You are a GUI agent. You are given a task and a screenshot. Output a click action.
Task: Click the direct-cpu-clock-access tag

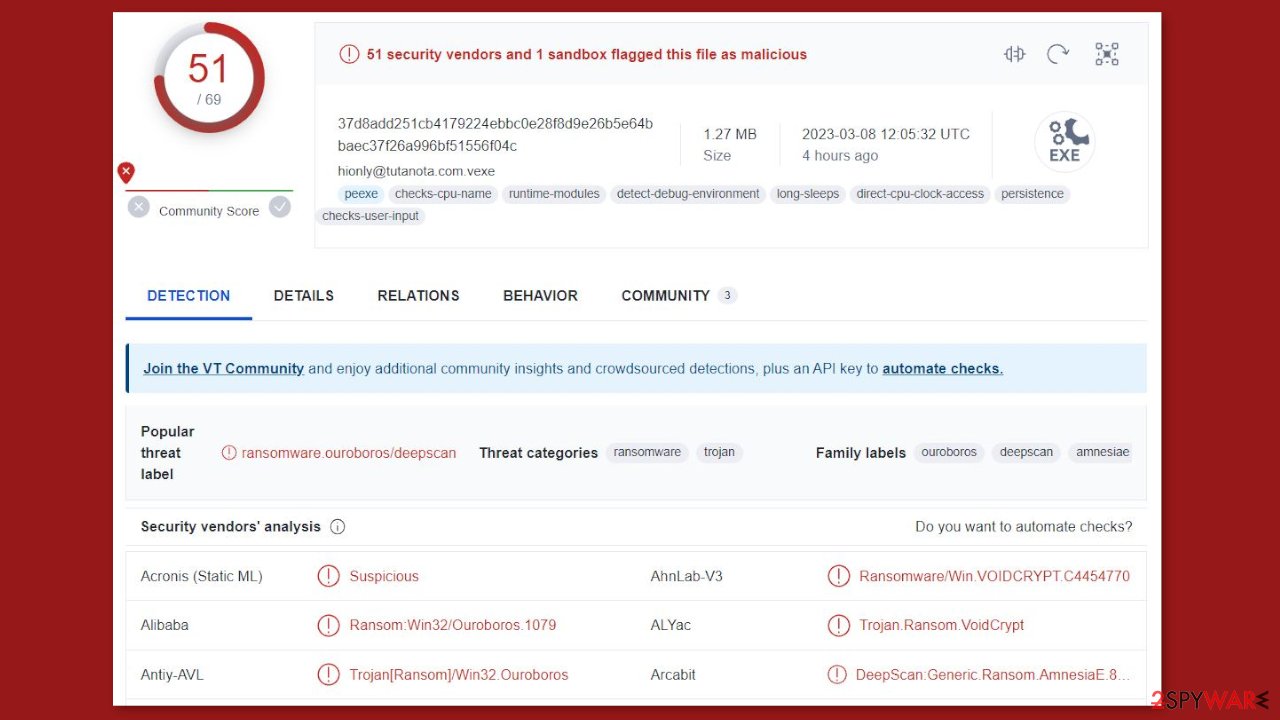pyautogui.click(x=920, y=194)
